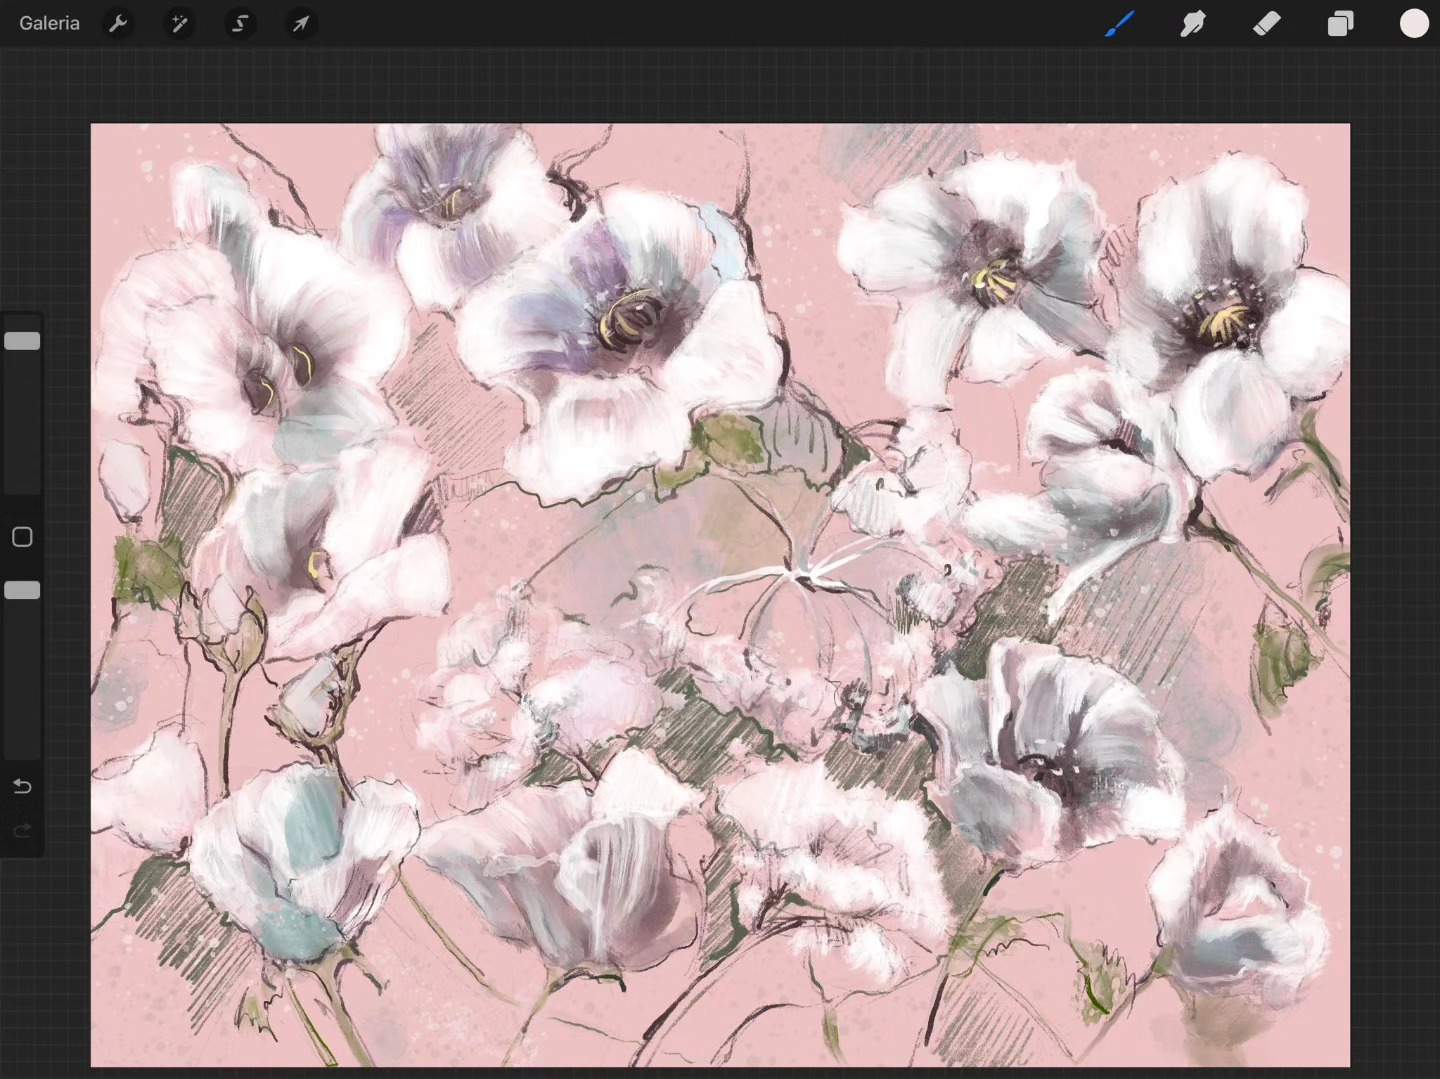Tap the square Modify button in sidebar
The image size is (1440, 1079).
(x=22, y=537)
